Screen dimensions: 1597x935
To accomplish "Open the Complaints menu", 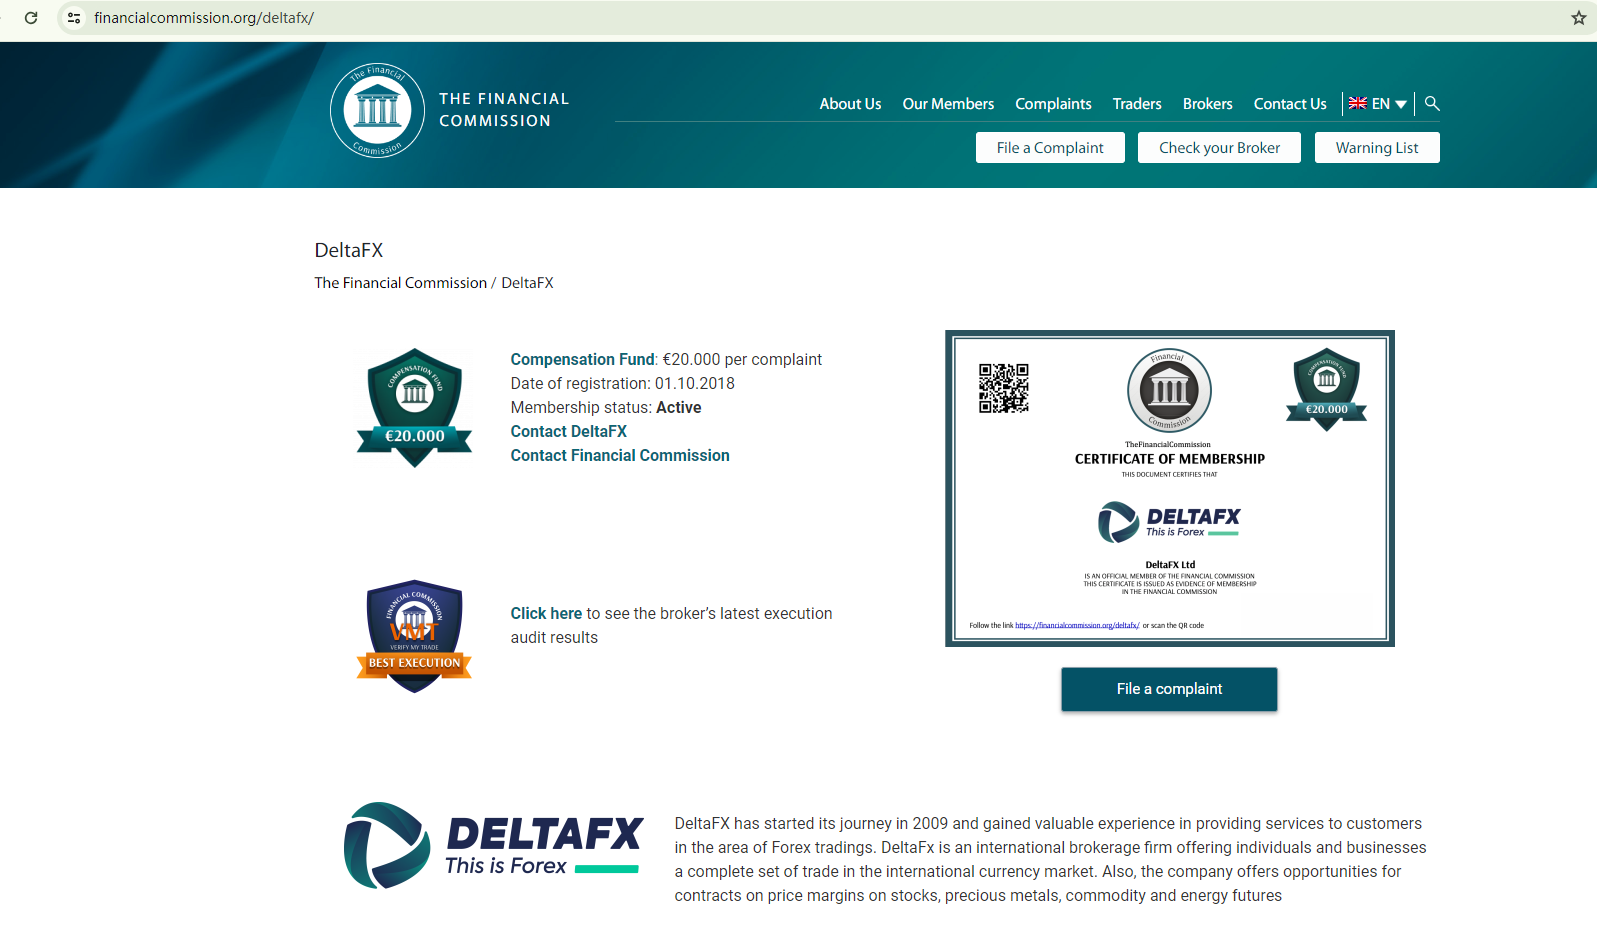I will coord(1053,104).
